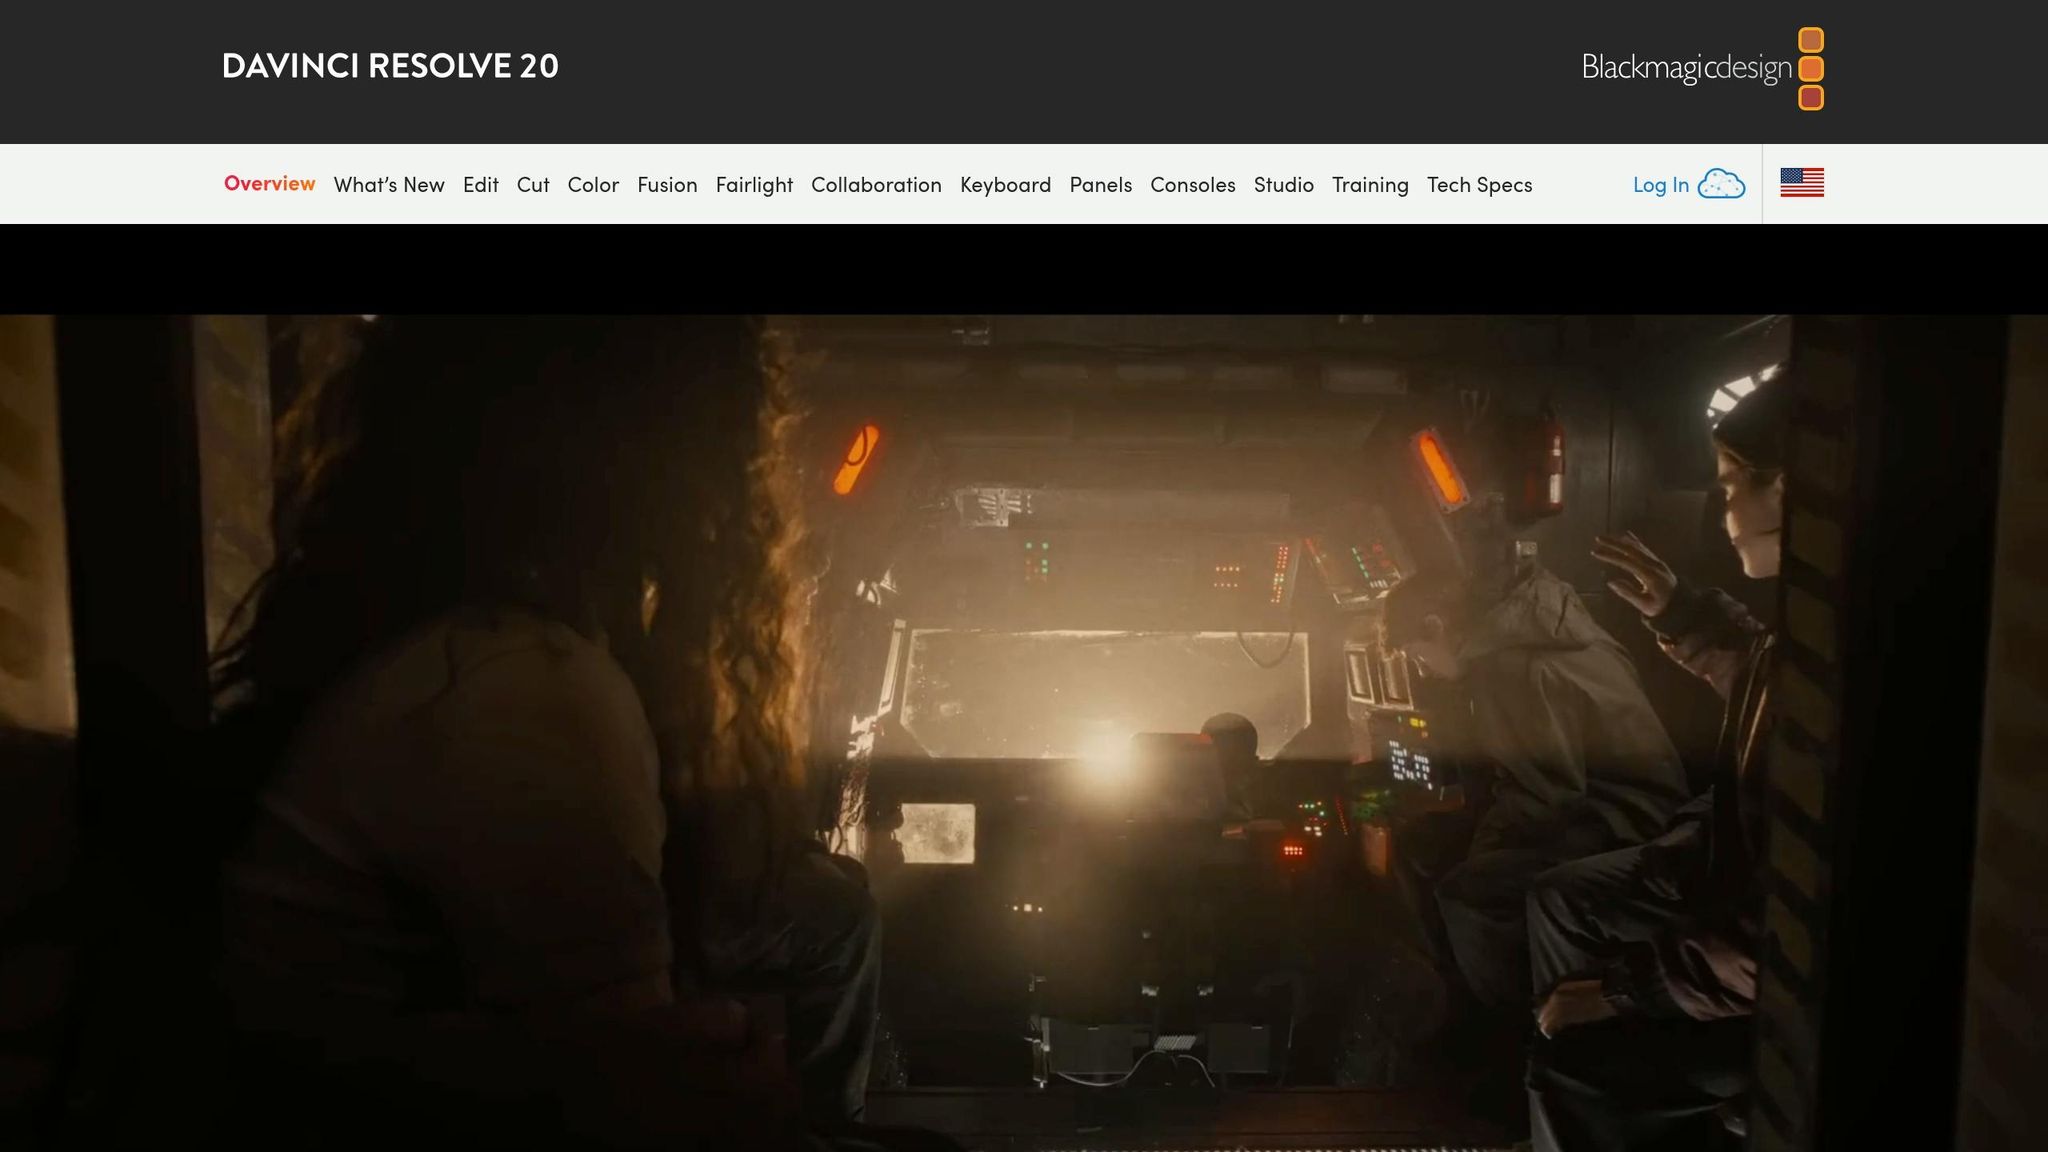Open the Color page section
The width and height of the screenshot is (2048, 1152).
coord(593,185)
